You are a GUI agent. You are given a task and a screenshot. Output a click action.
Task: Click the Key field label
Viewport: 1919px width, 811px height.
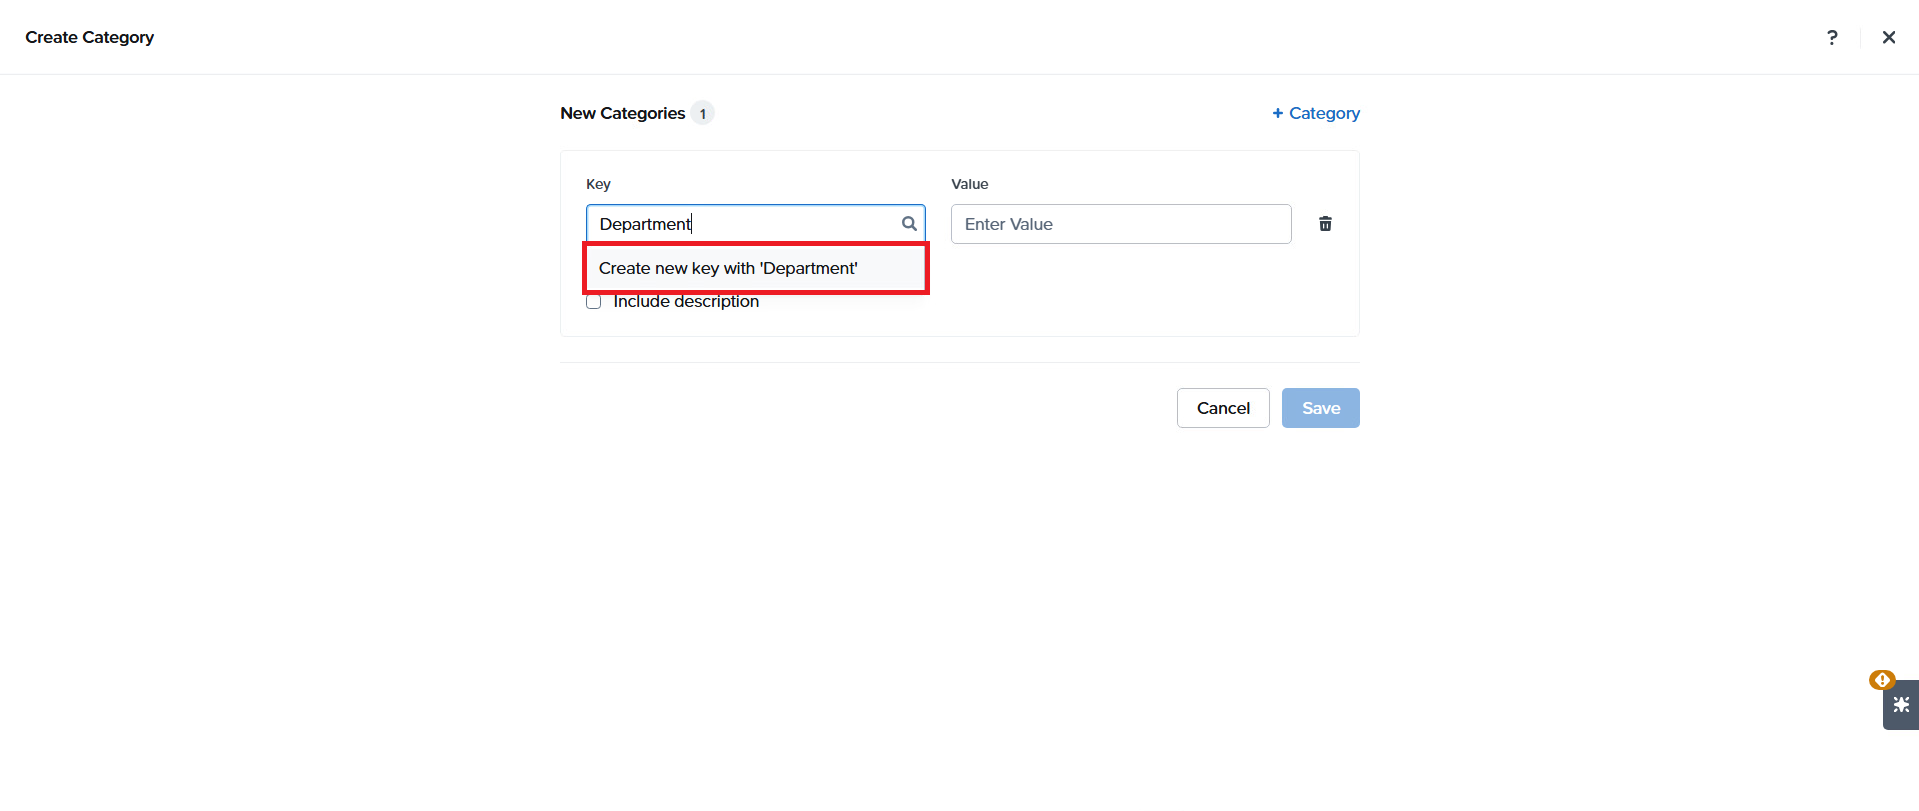(x=598, y=184)
